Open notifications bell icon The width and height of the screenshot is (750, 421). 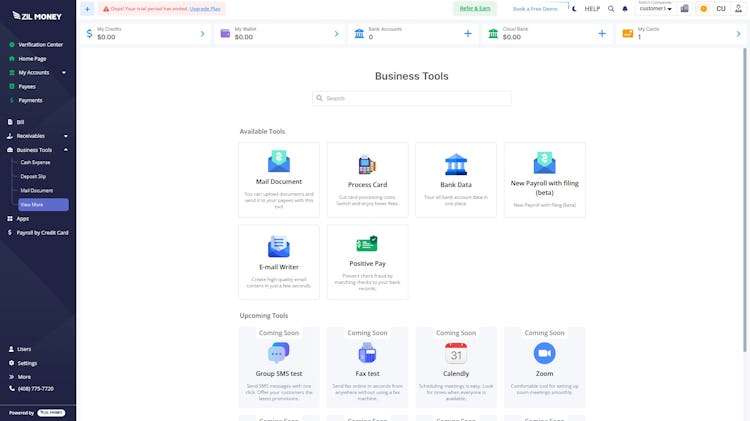click(x=625, y=9)
